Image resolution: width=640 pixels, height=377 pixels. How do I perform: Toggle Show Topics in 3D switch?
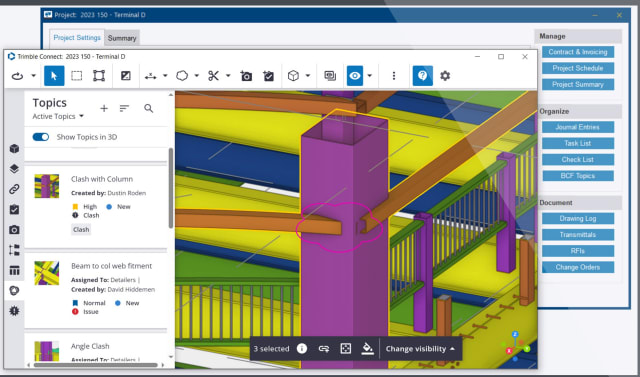point(41,137)
